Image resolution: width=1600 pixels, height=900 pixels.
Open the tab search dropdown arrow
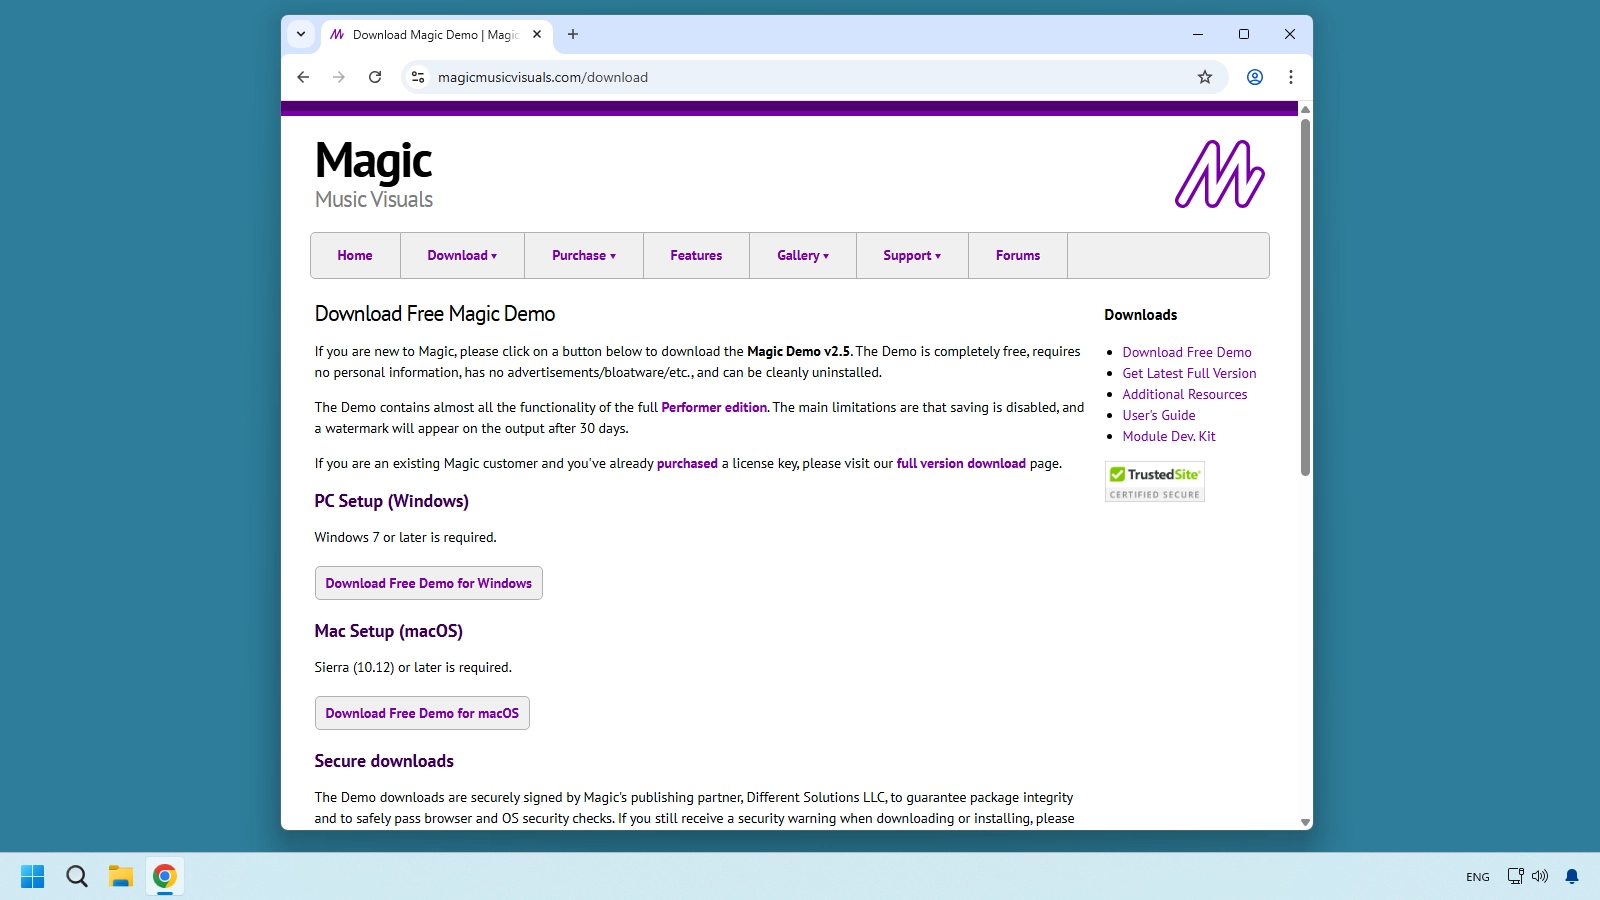click(x=301, y=34)
